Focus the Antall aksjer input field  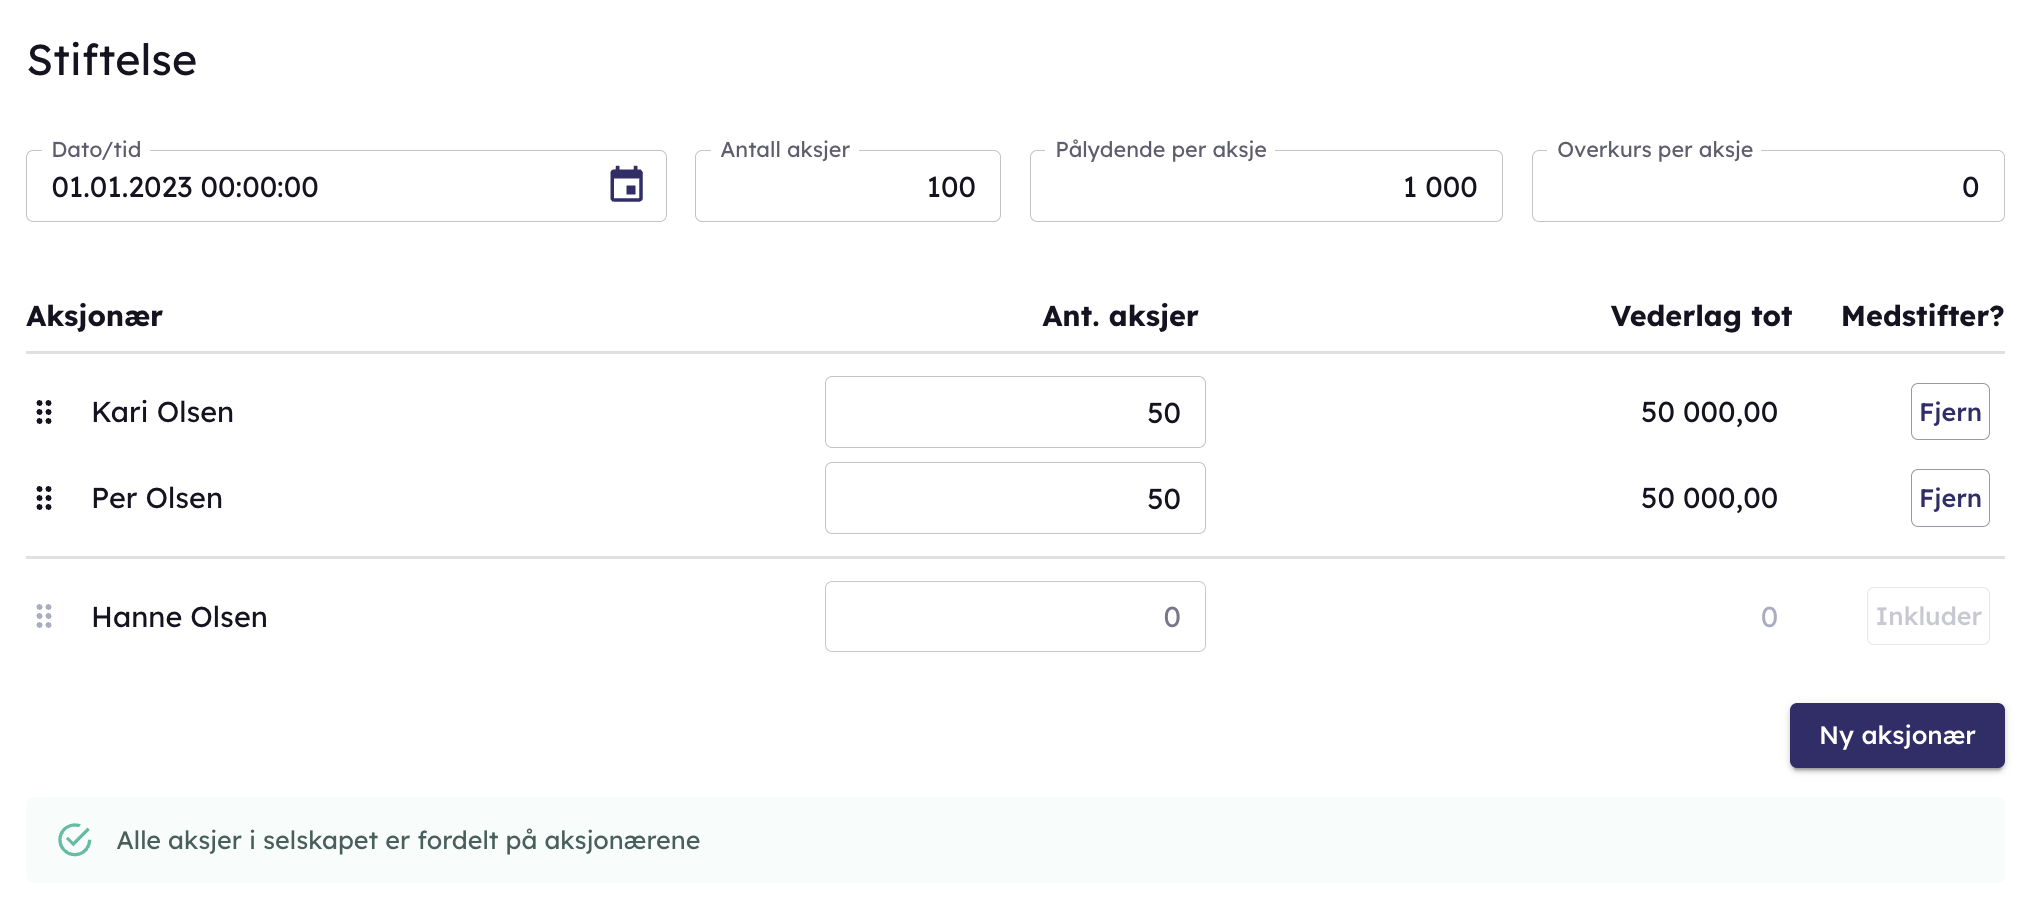click(847, 187)
